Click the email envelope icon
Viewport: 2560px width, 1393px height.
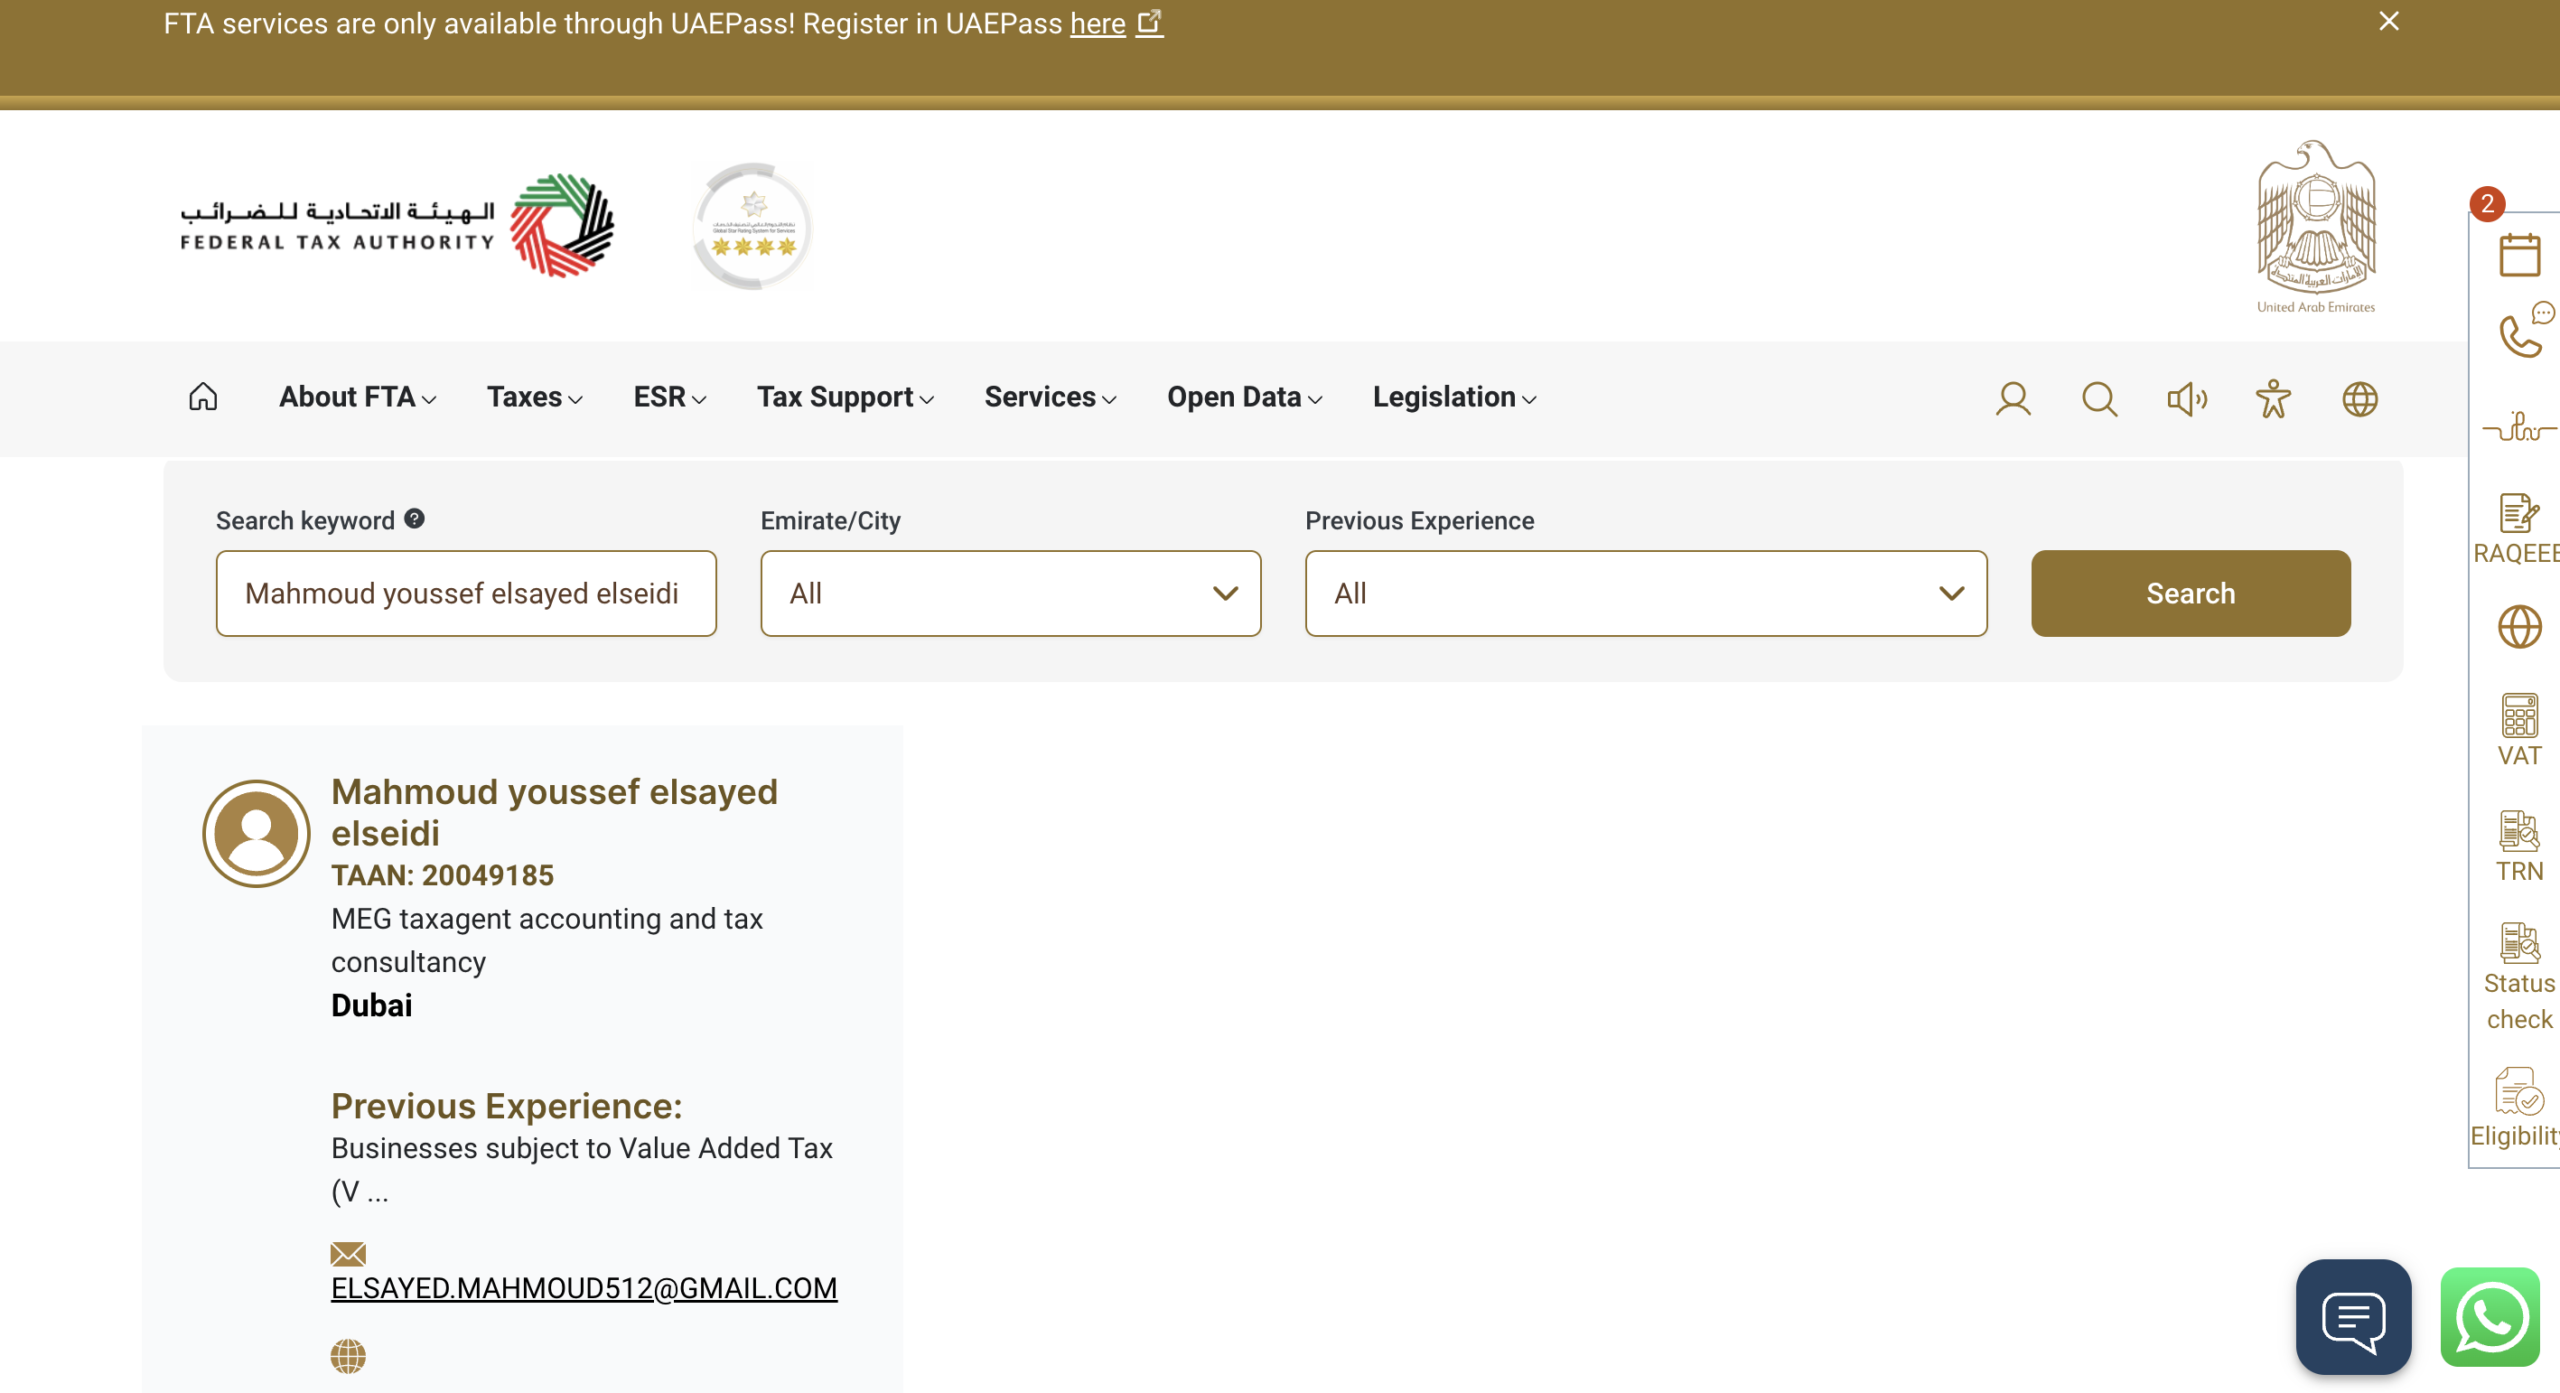point(348,1253)
